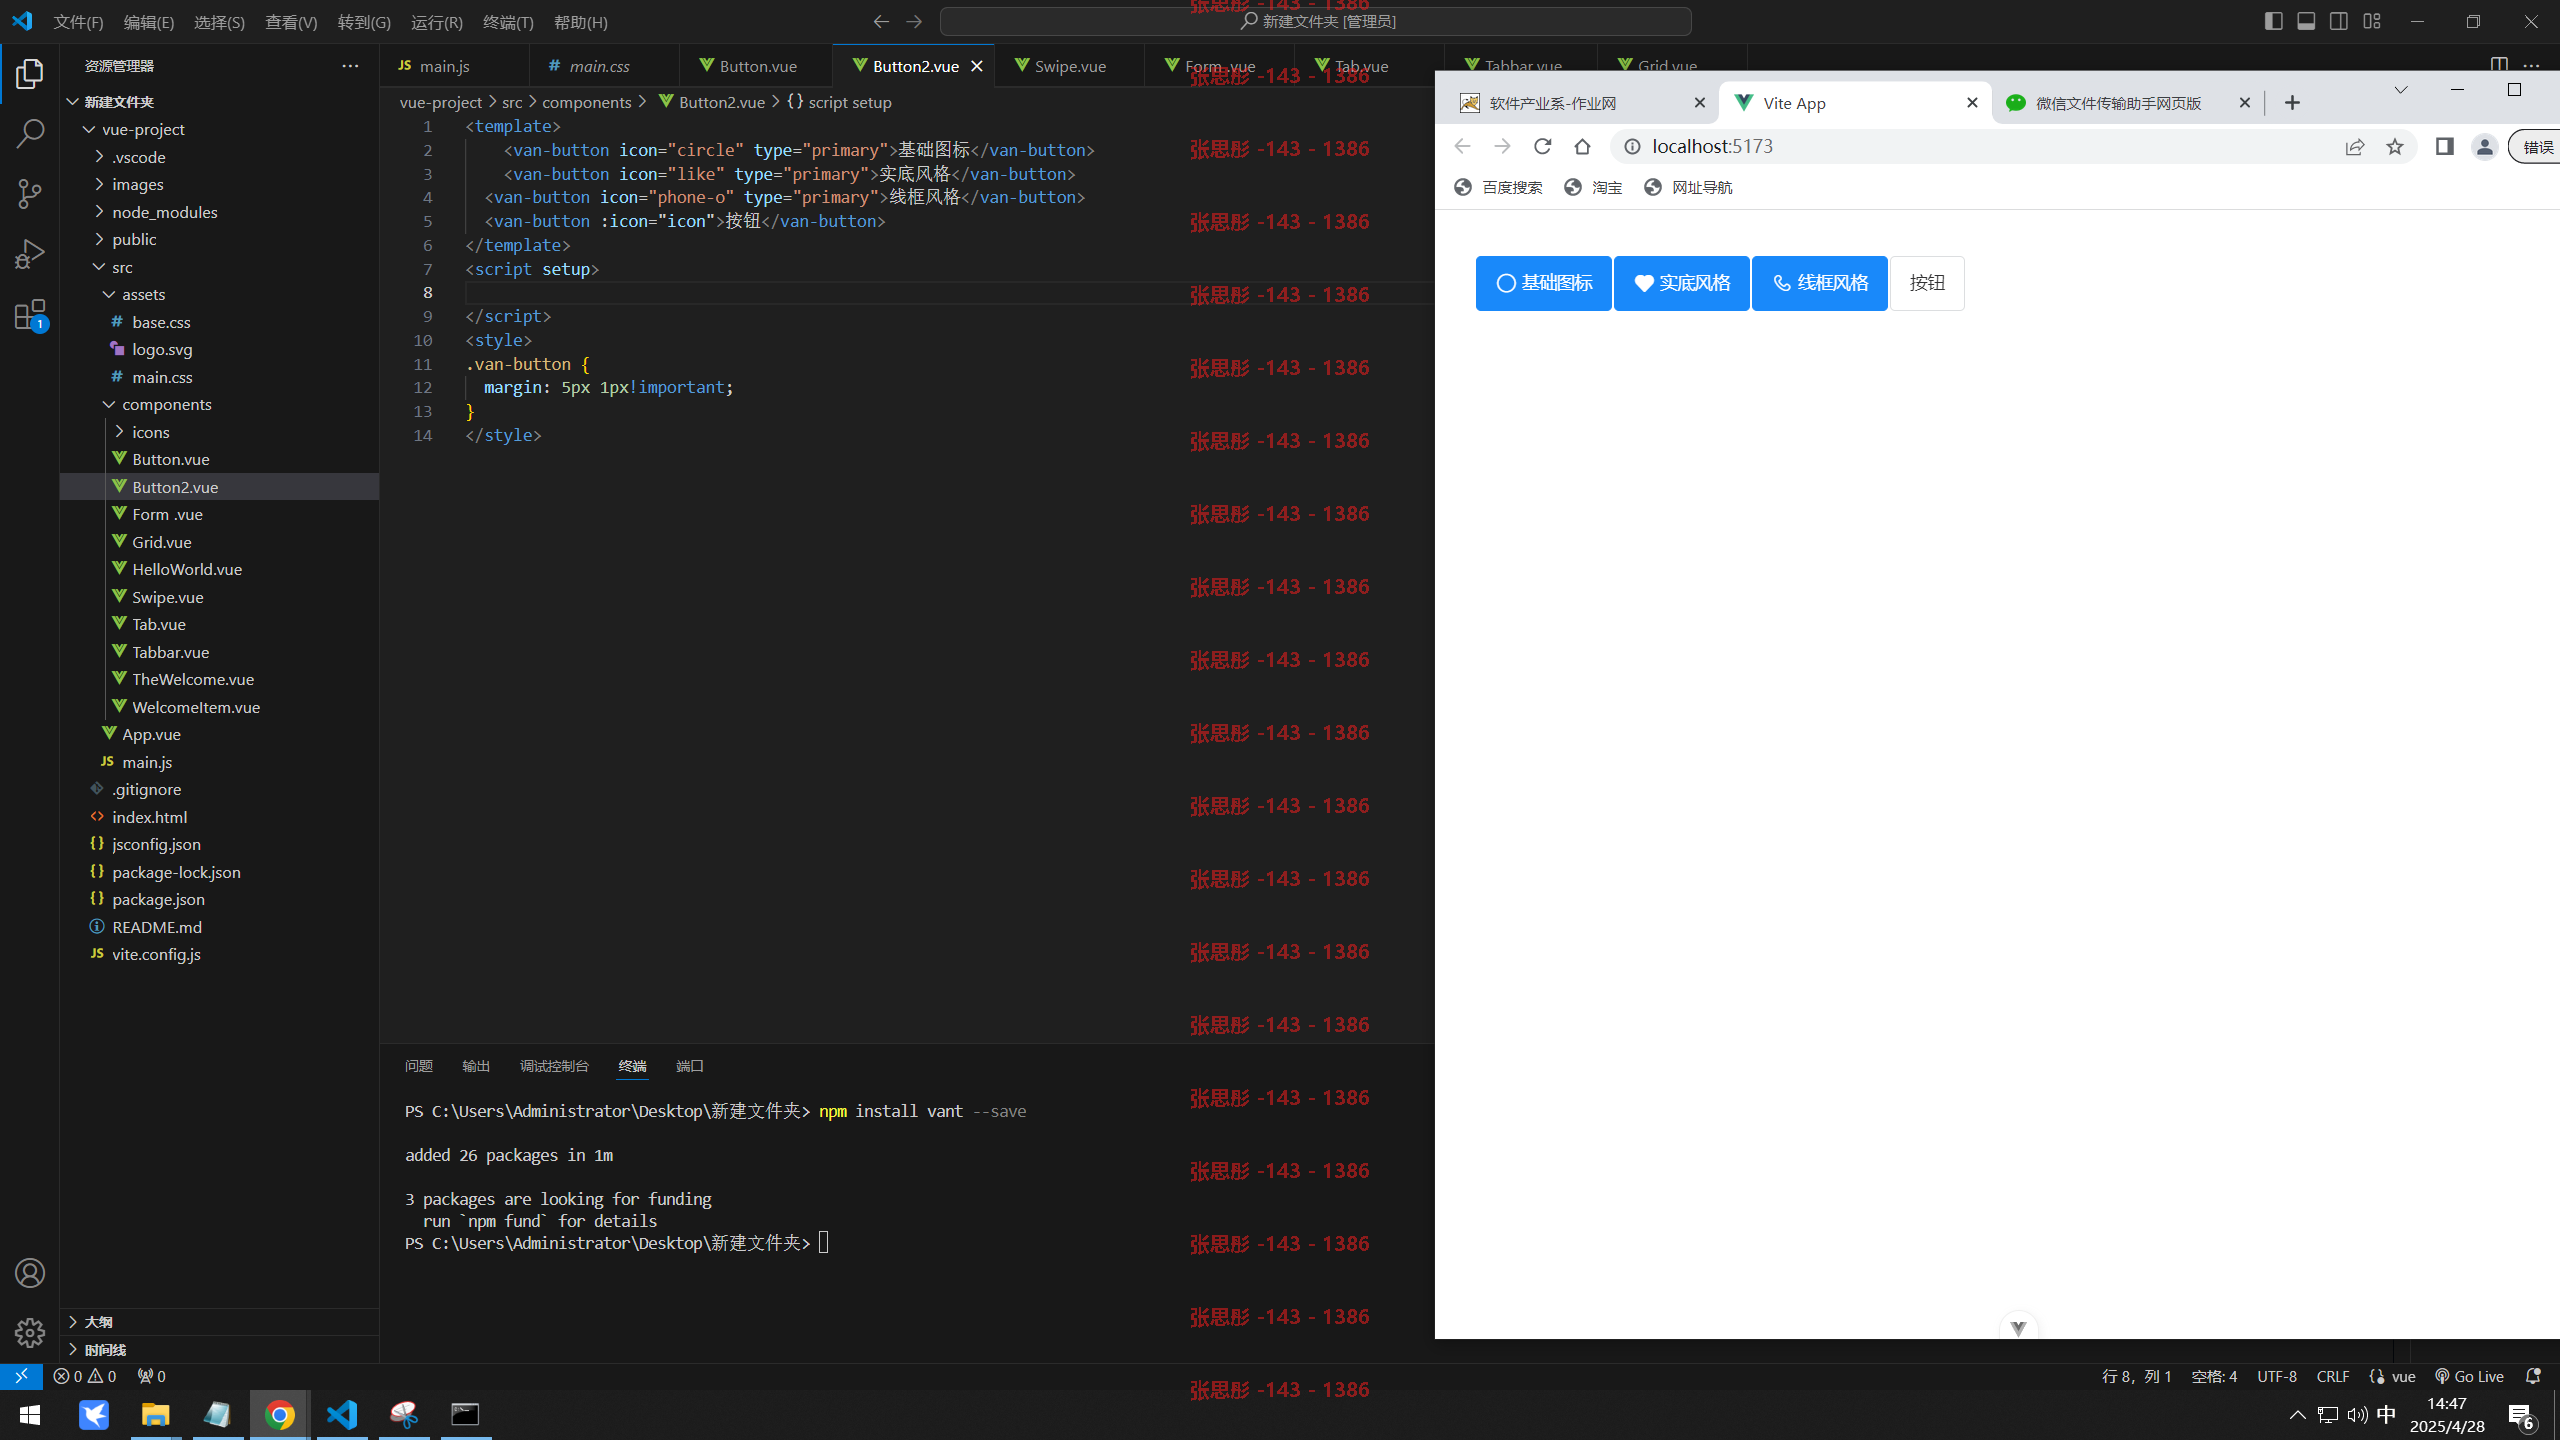Viewport: 2560px width, 1440px height.
Task: Open Explorer more actions ellipsis
Action: [350, 65]
